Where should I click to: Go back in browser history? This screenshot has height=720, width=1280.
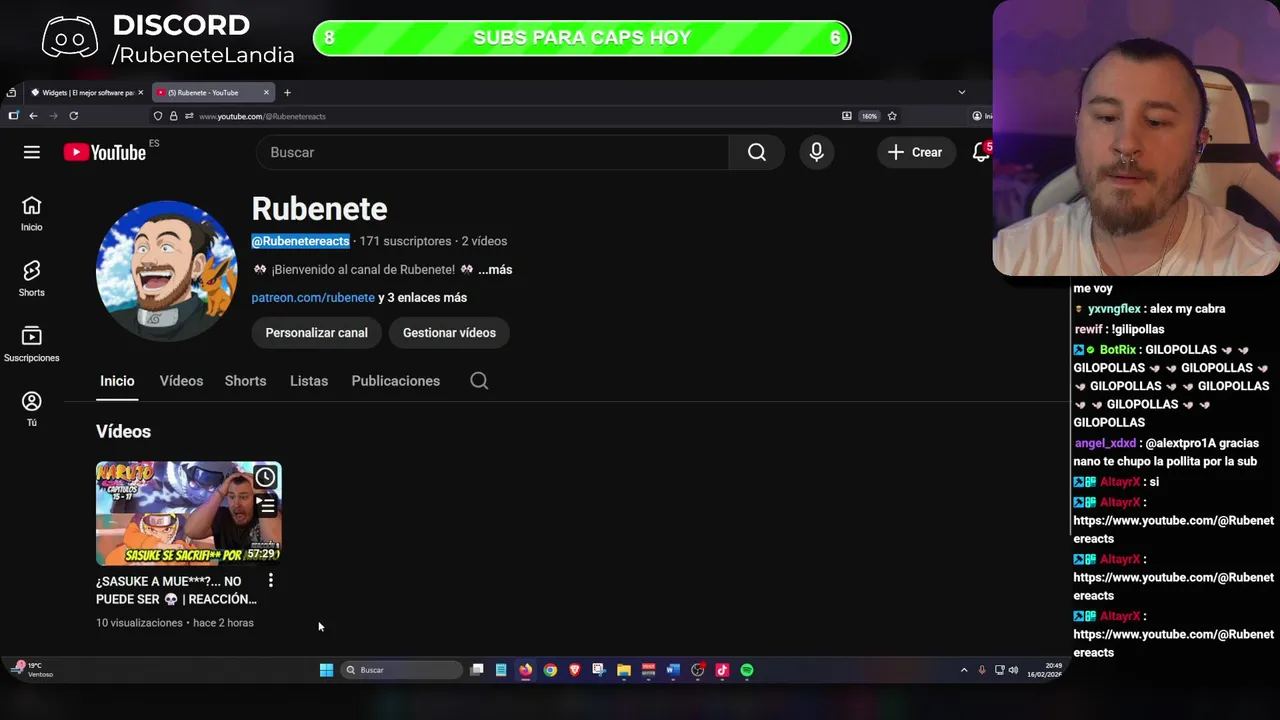(33, 116)
